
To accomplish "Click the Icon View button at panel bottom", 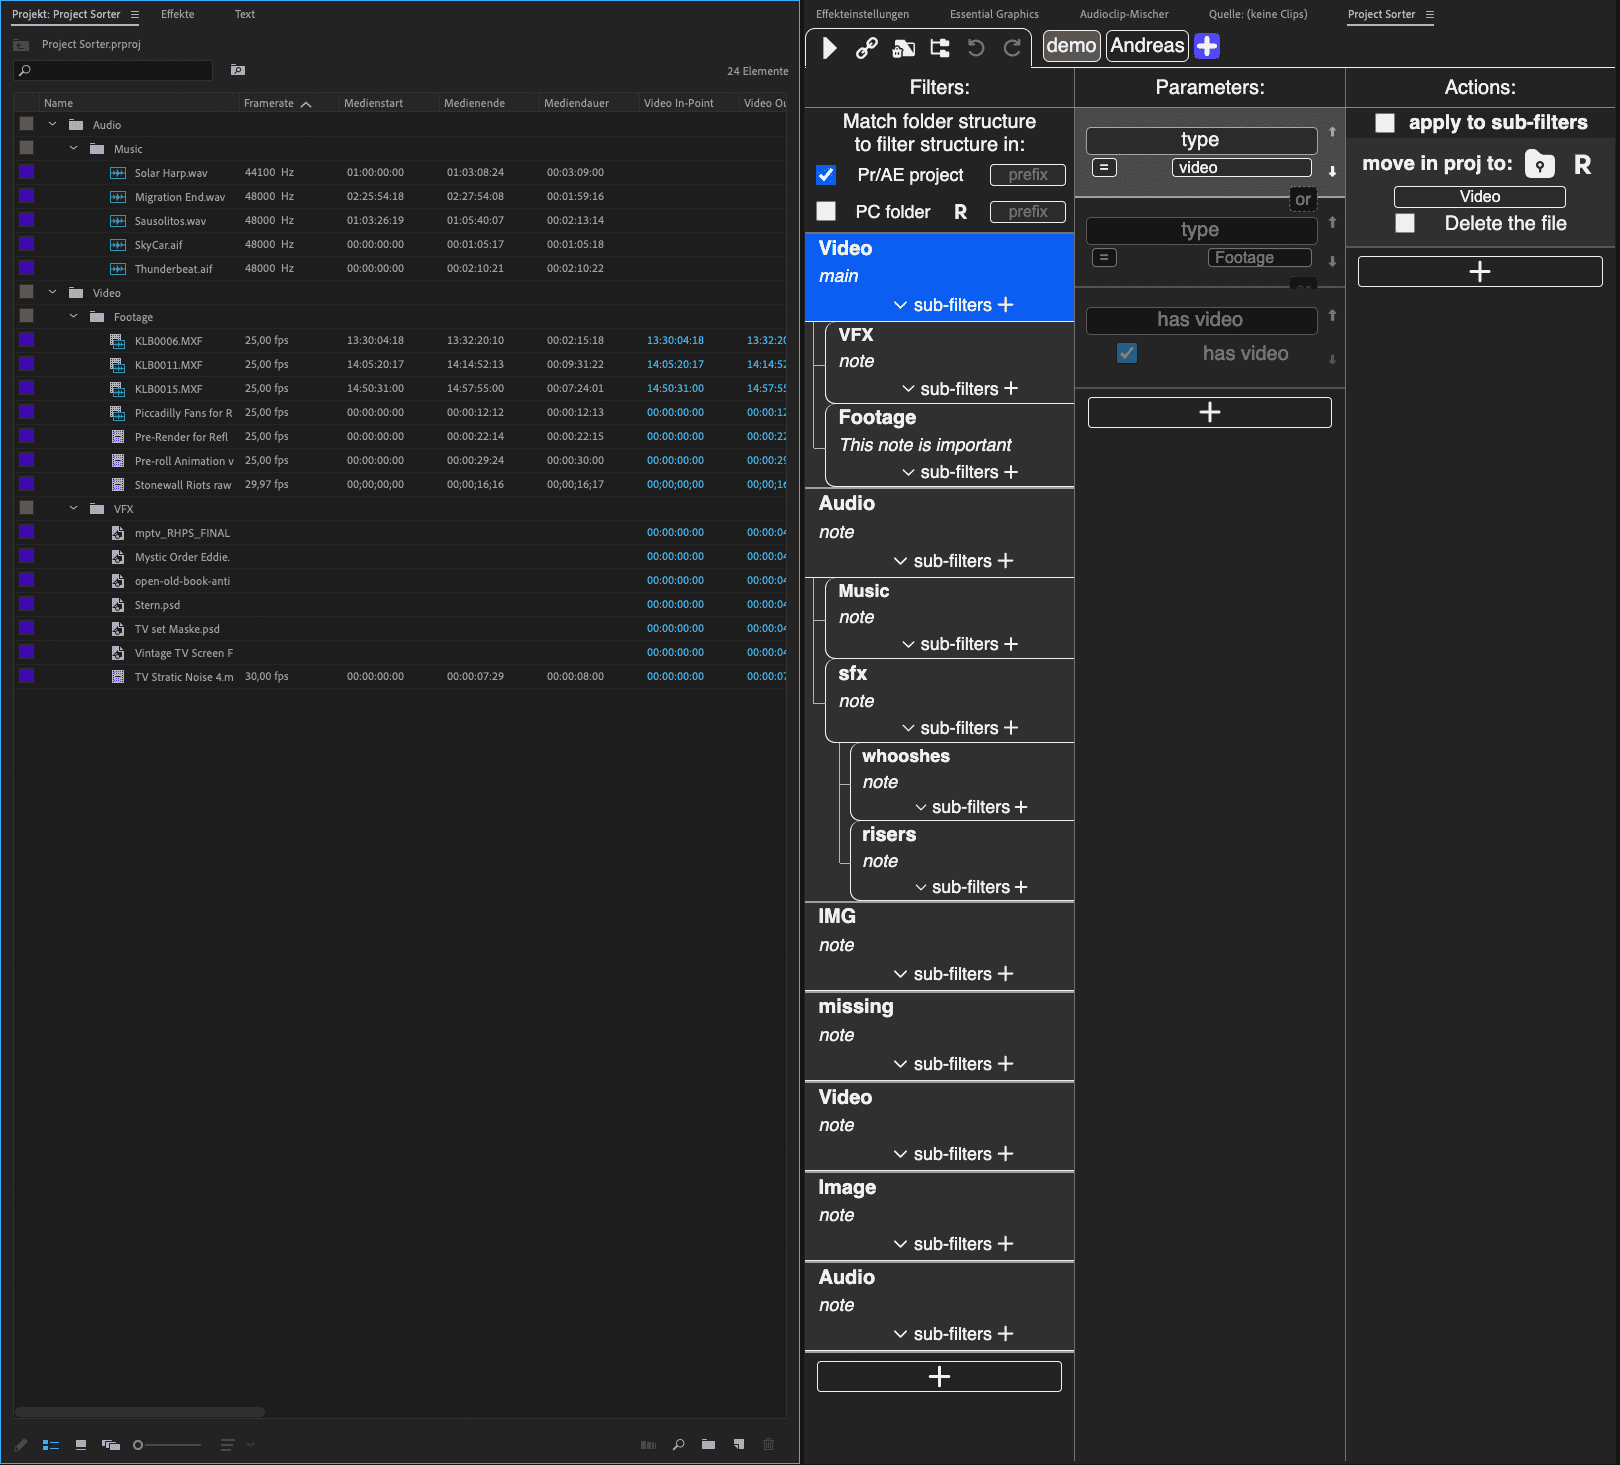I will click(x=80, y=1444).
